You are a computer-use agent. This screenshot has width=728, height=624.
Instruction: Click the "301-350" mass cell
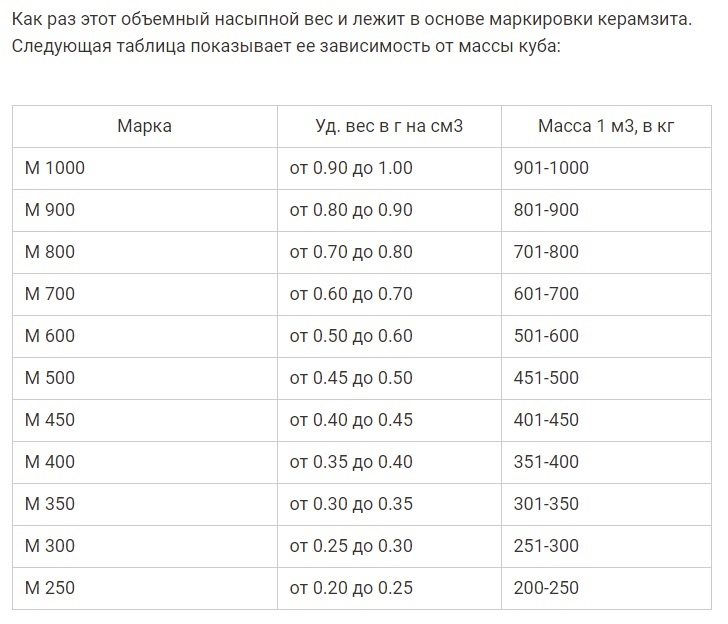coord(546,504)
